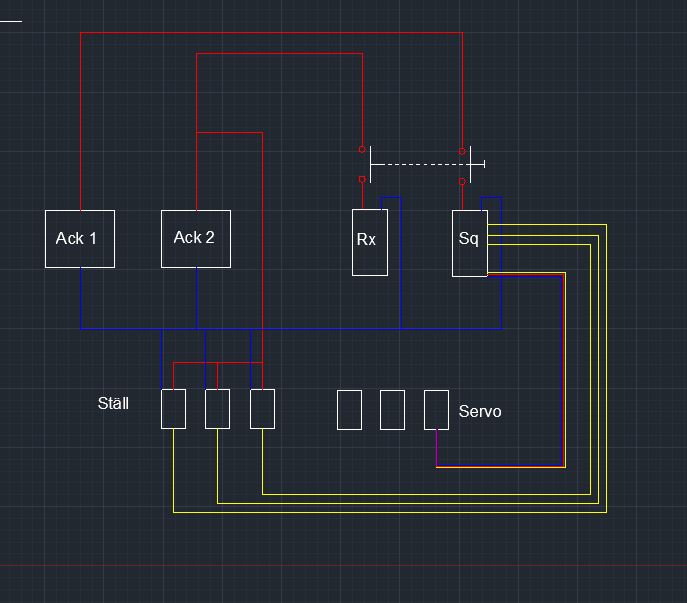Select the Ställ text label

coord(113,404)
